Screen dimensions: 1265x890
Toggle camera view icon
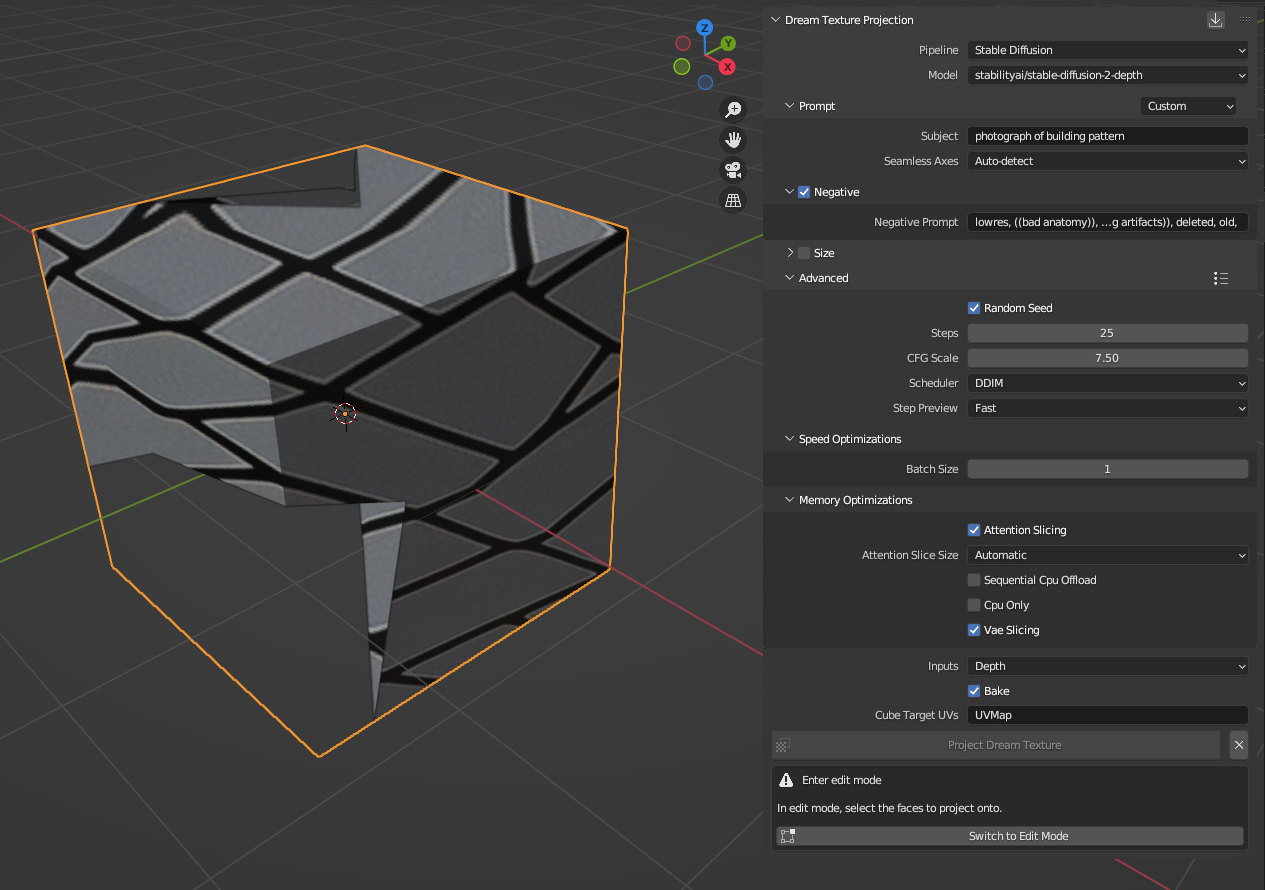tap(733, 170)
